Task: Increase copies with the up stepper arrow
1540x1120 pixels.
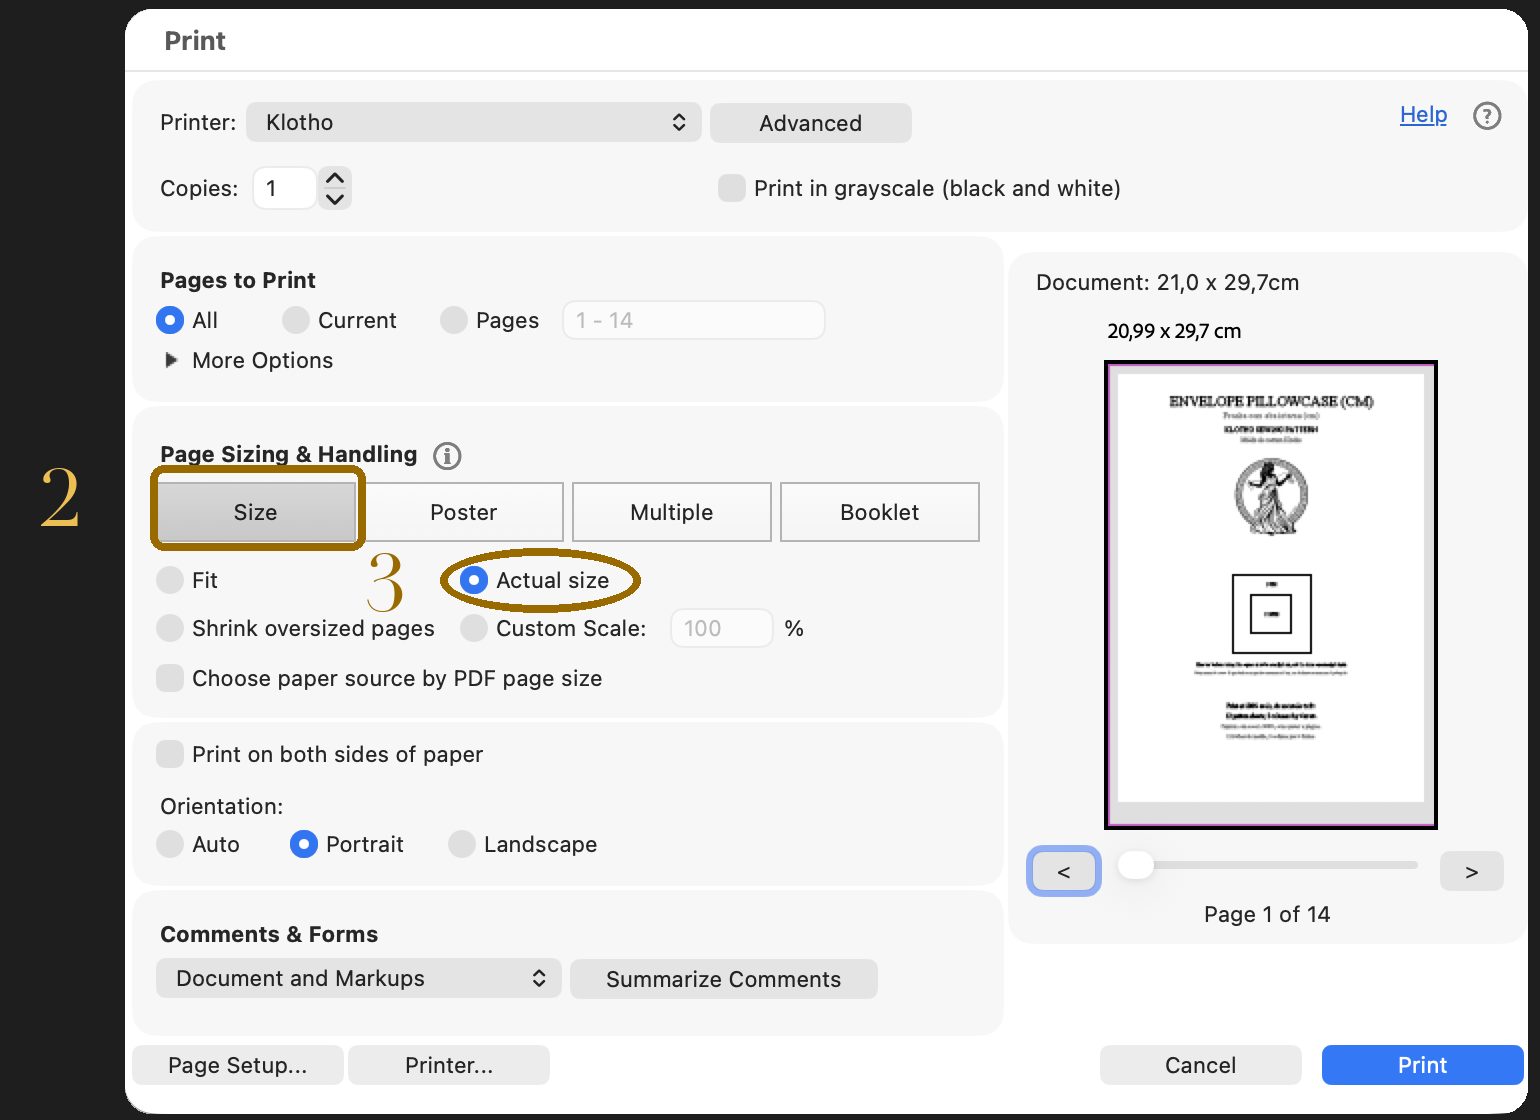Action: click(x=336, y=178)
